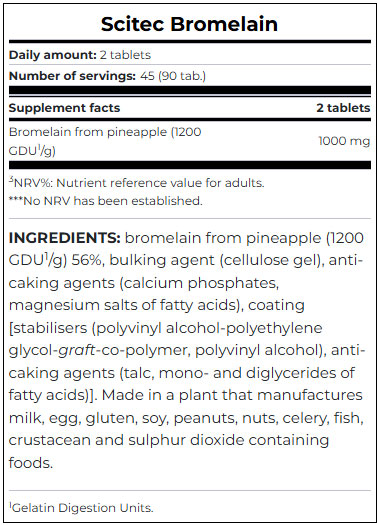The image size is (379, 525).
Task: Click the NRV% nutrient reference footnote
Action: click(x=137, y=183)
